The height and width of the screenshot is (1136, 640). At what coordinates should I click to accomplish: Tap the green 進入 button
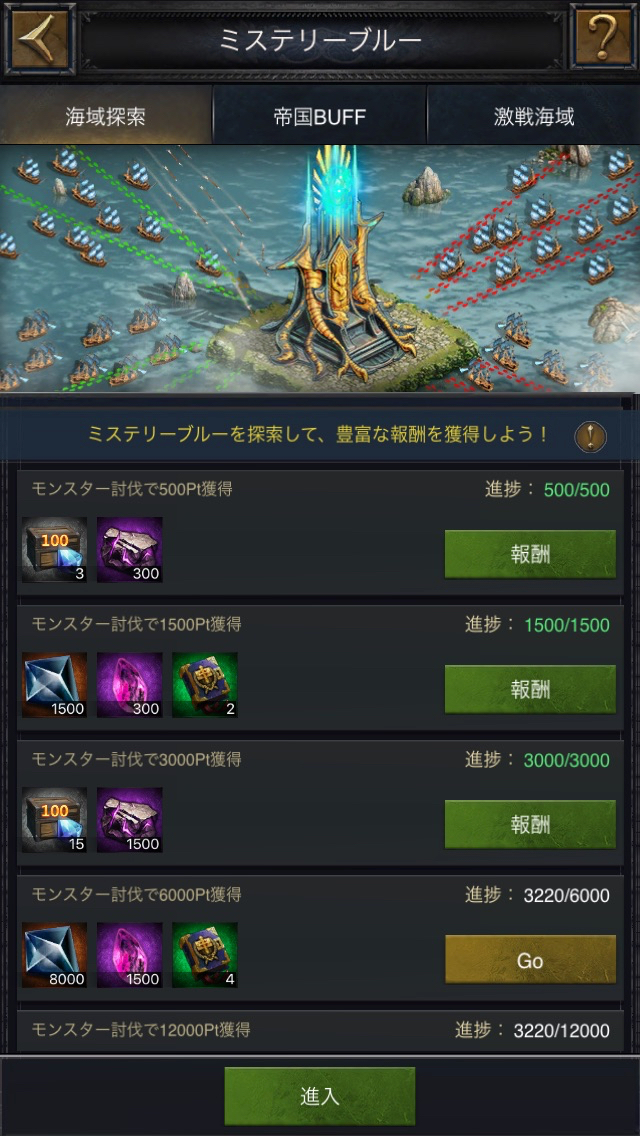click(x=320, y=1096)
